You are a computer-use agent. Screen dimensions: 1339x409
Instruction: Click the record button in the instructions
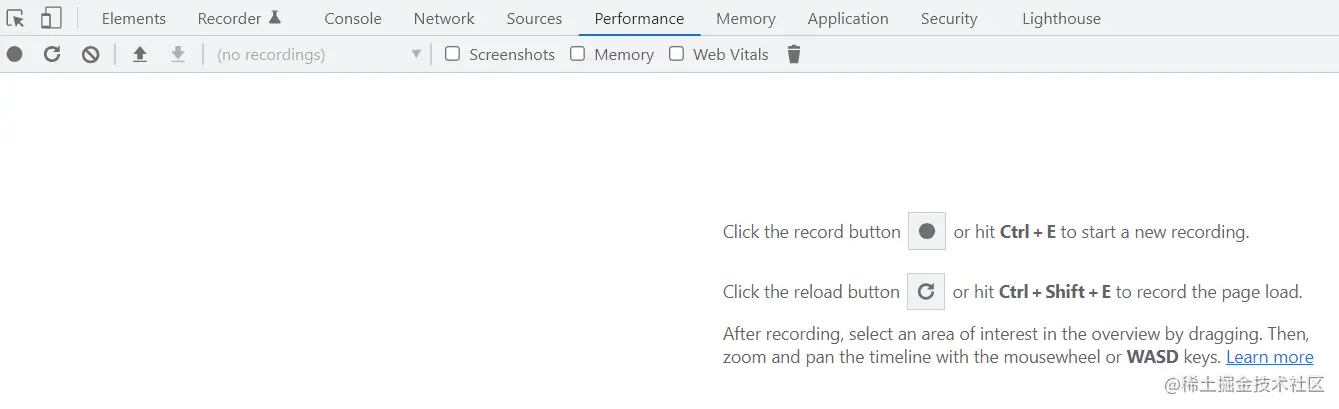[x=926, y=231]
